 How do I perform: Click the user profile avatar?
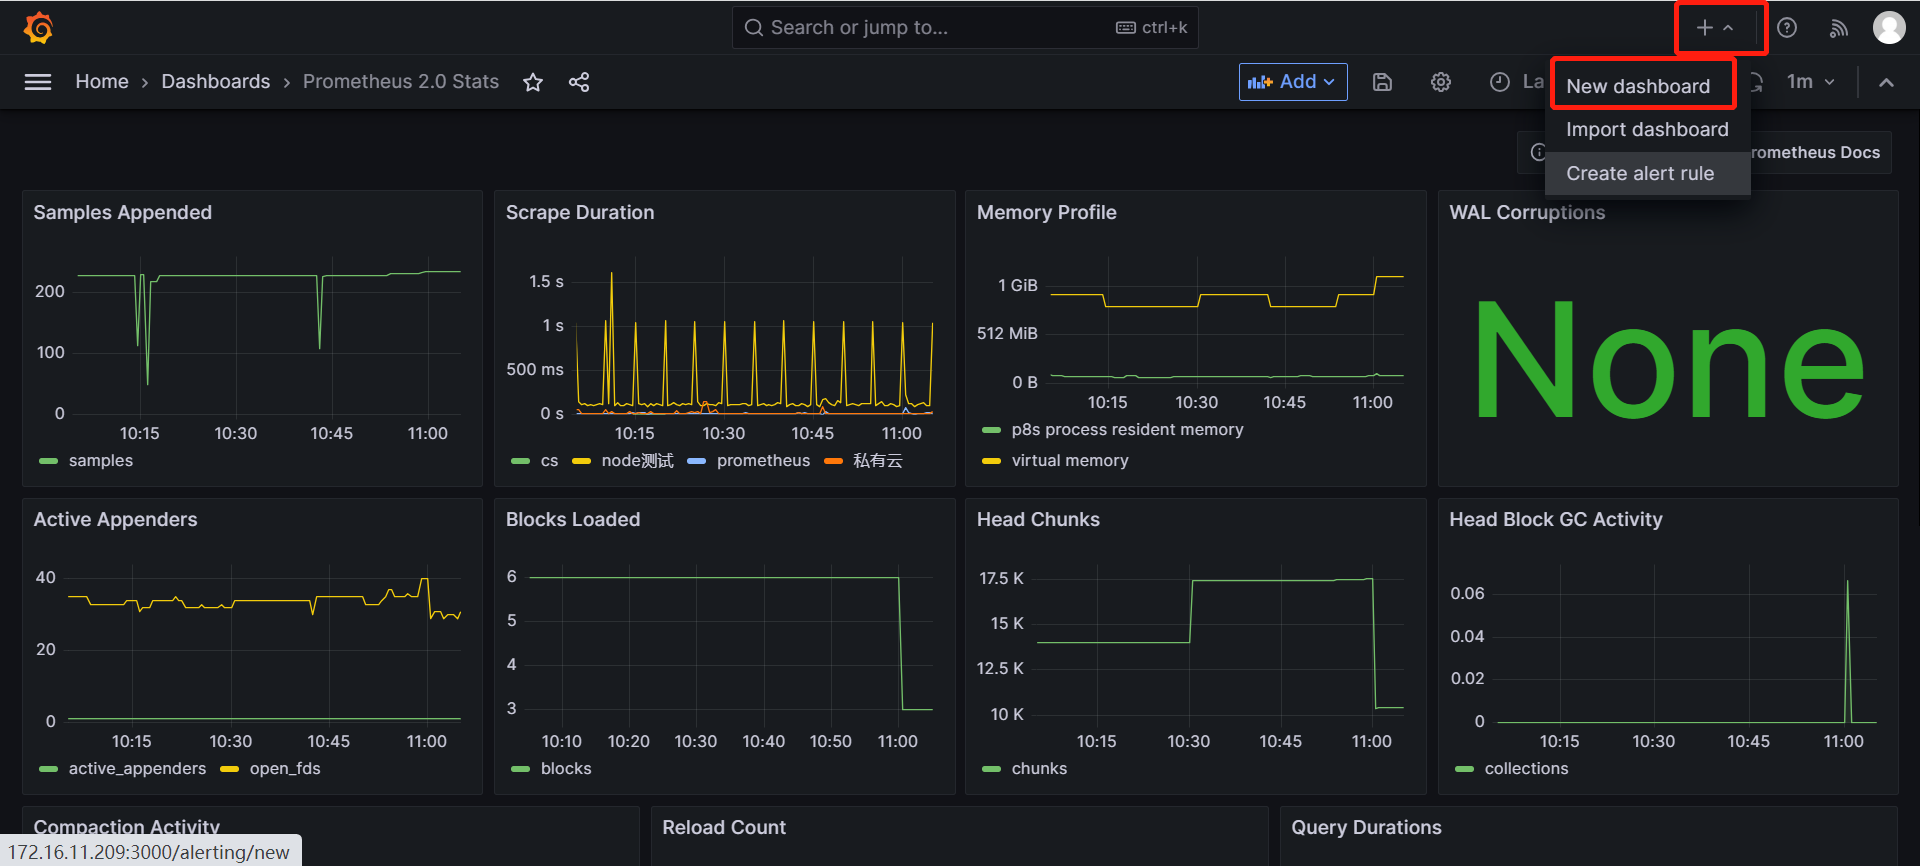click(x=1888, y=28)
